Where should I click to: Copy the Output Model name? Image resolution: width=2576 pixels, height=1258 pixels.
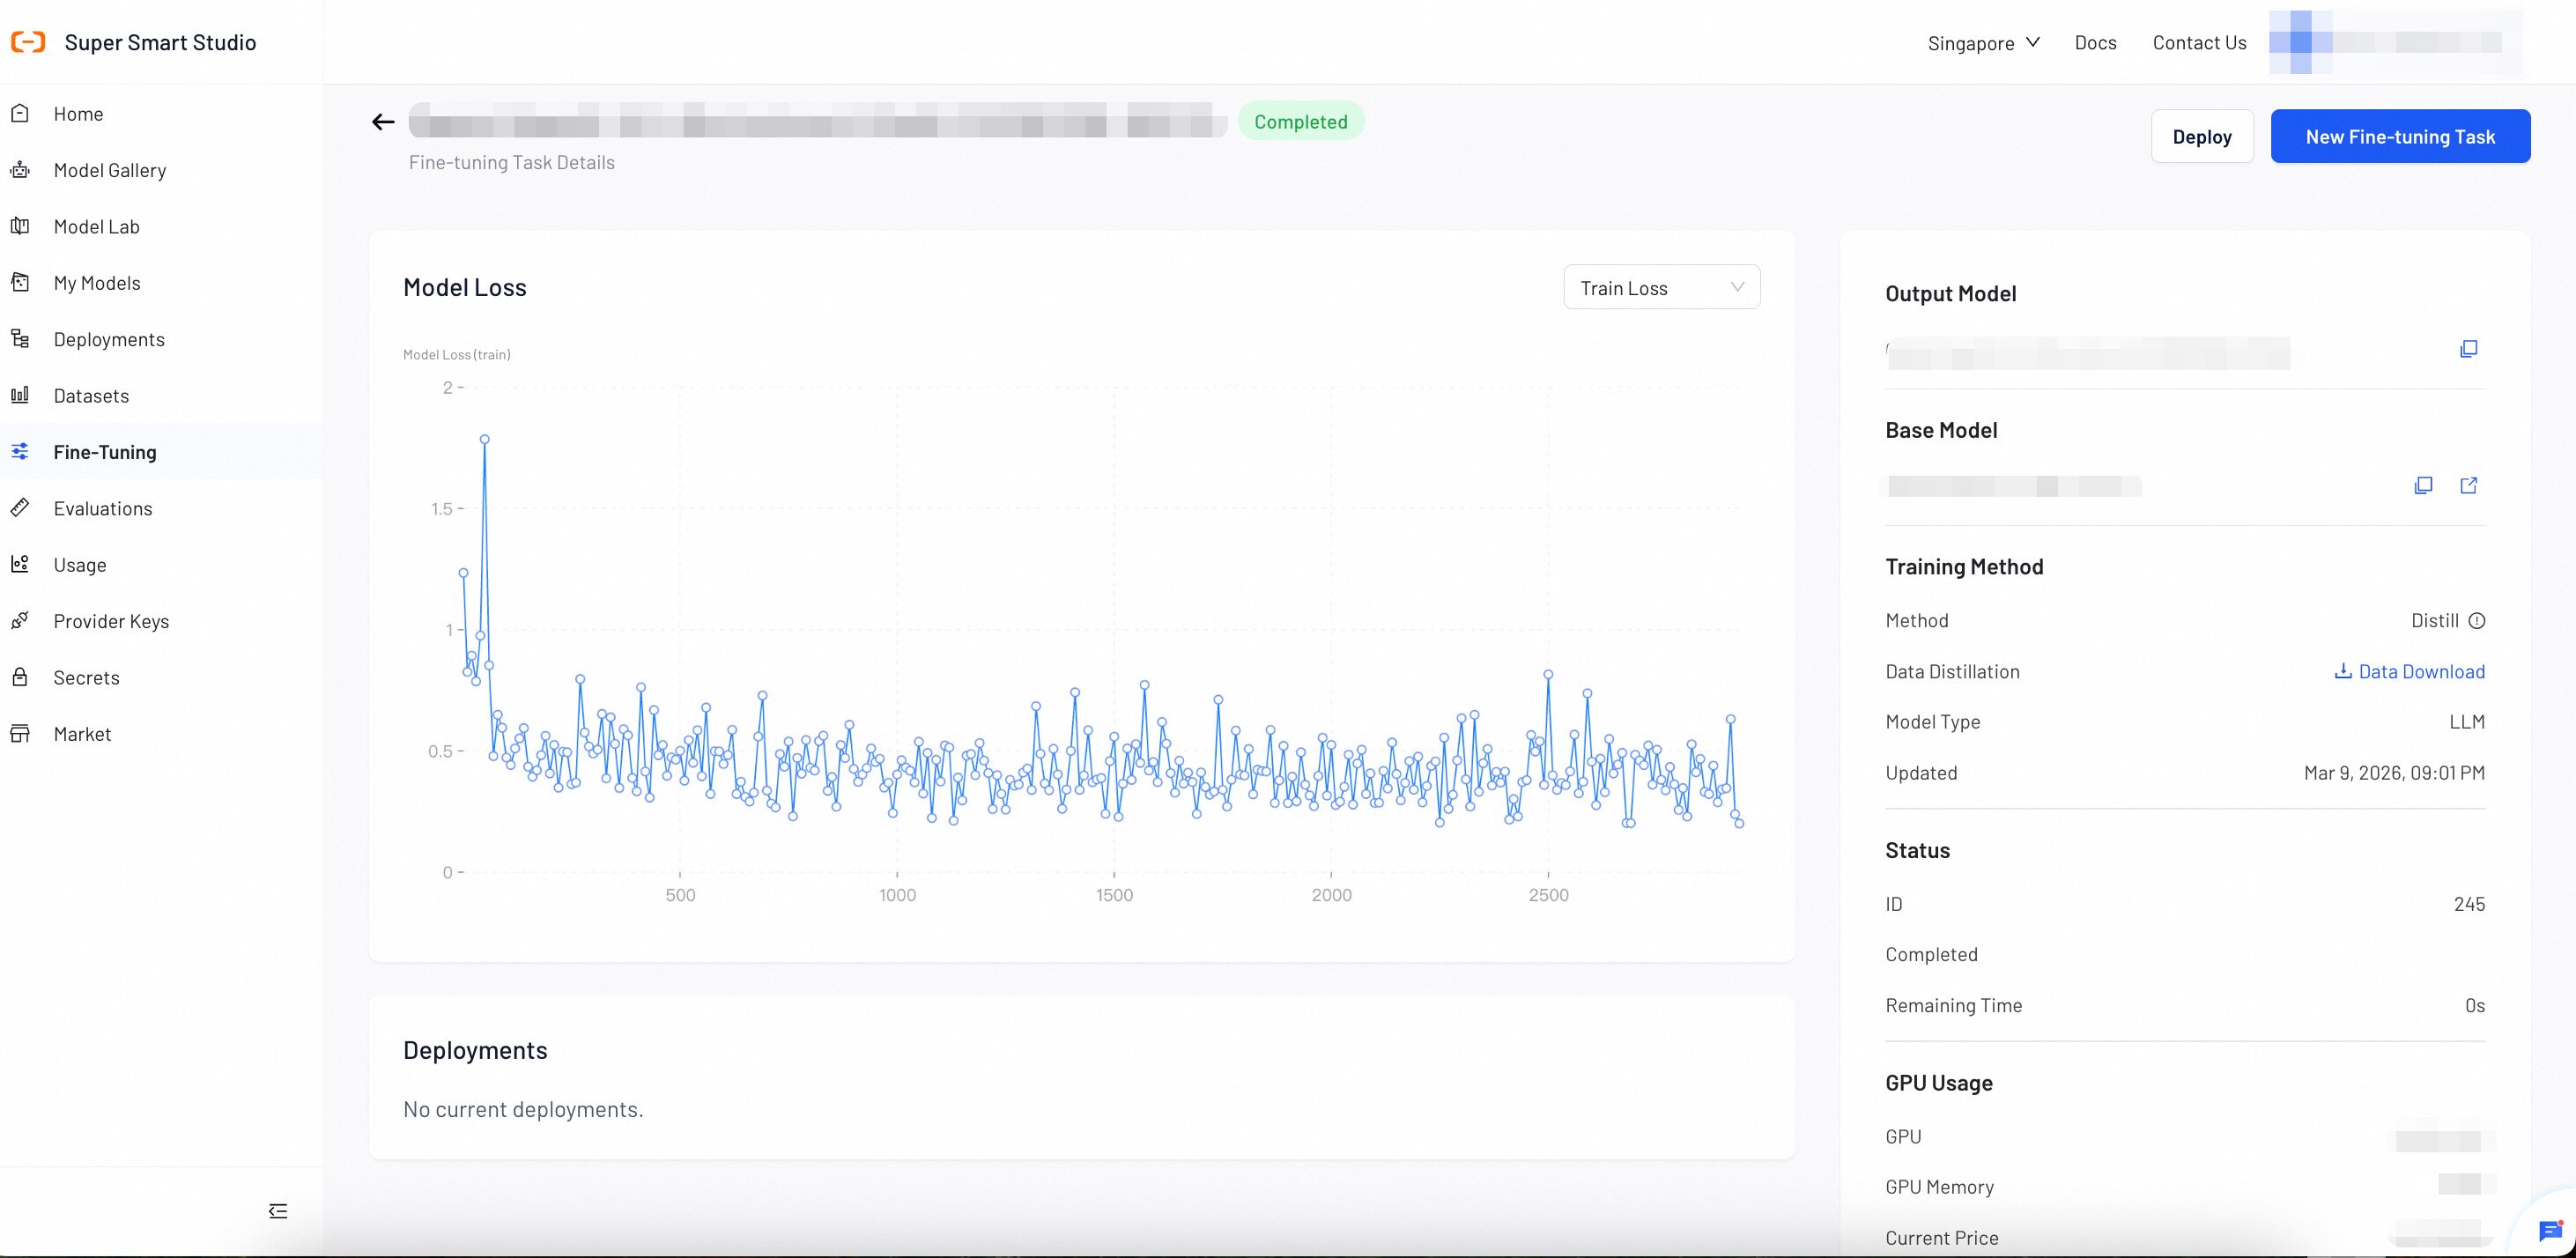click(2469, 349)
